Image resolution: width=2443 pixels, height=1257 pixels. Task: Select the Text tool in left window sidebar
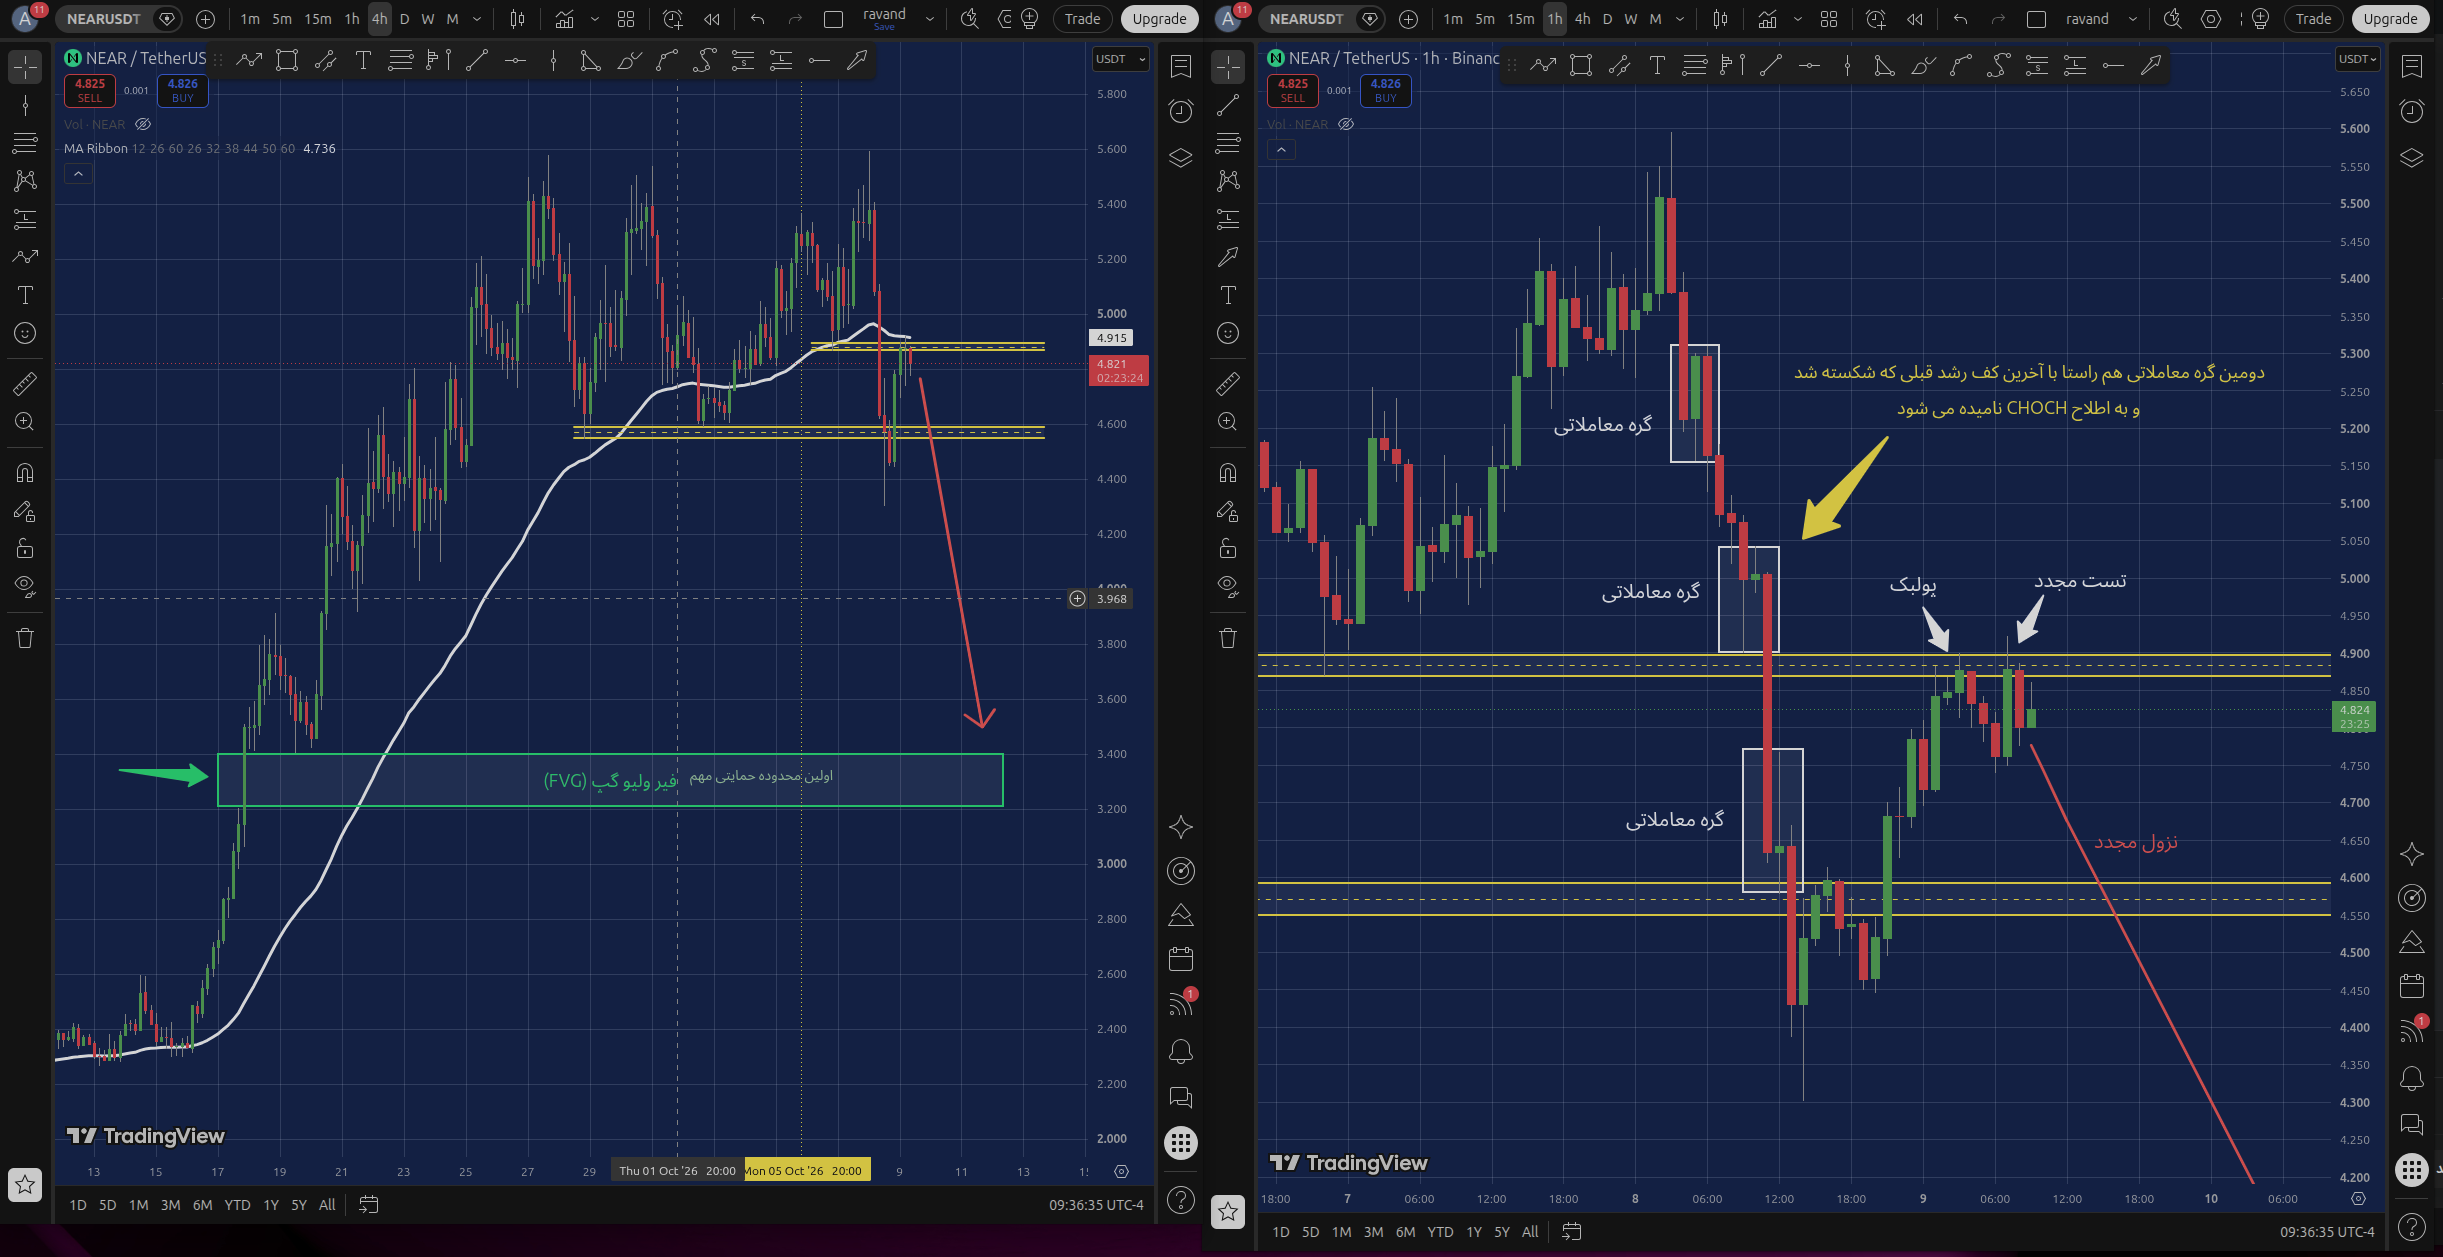(x=25, y=295)
